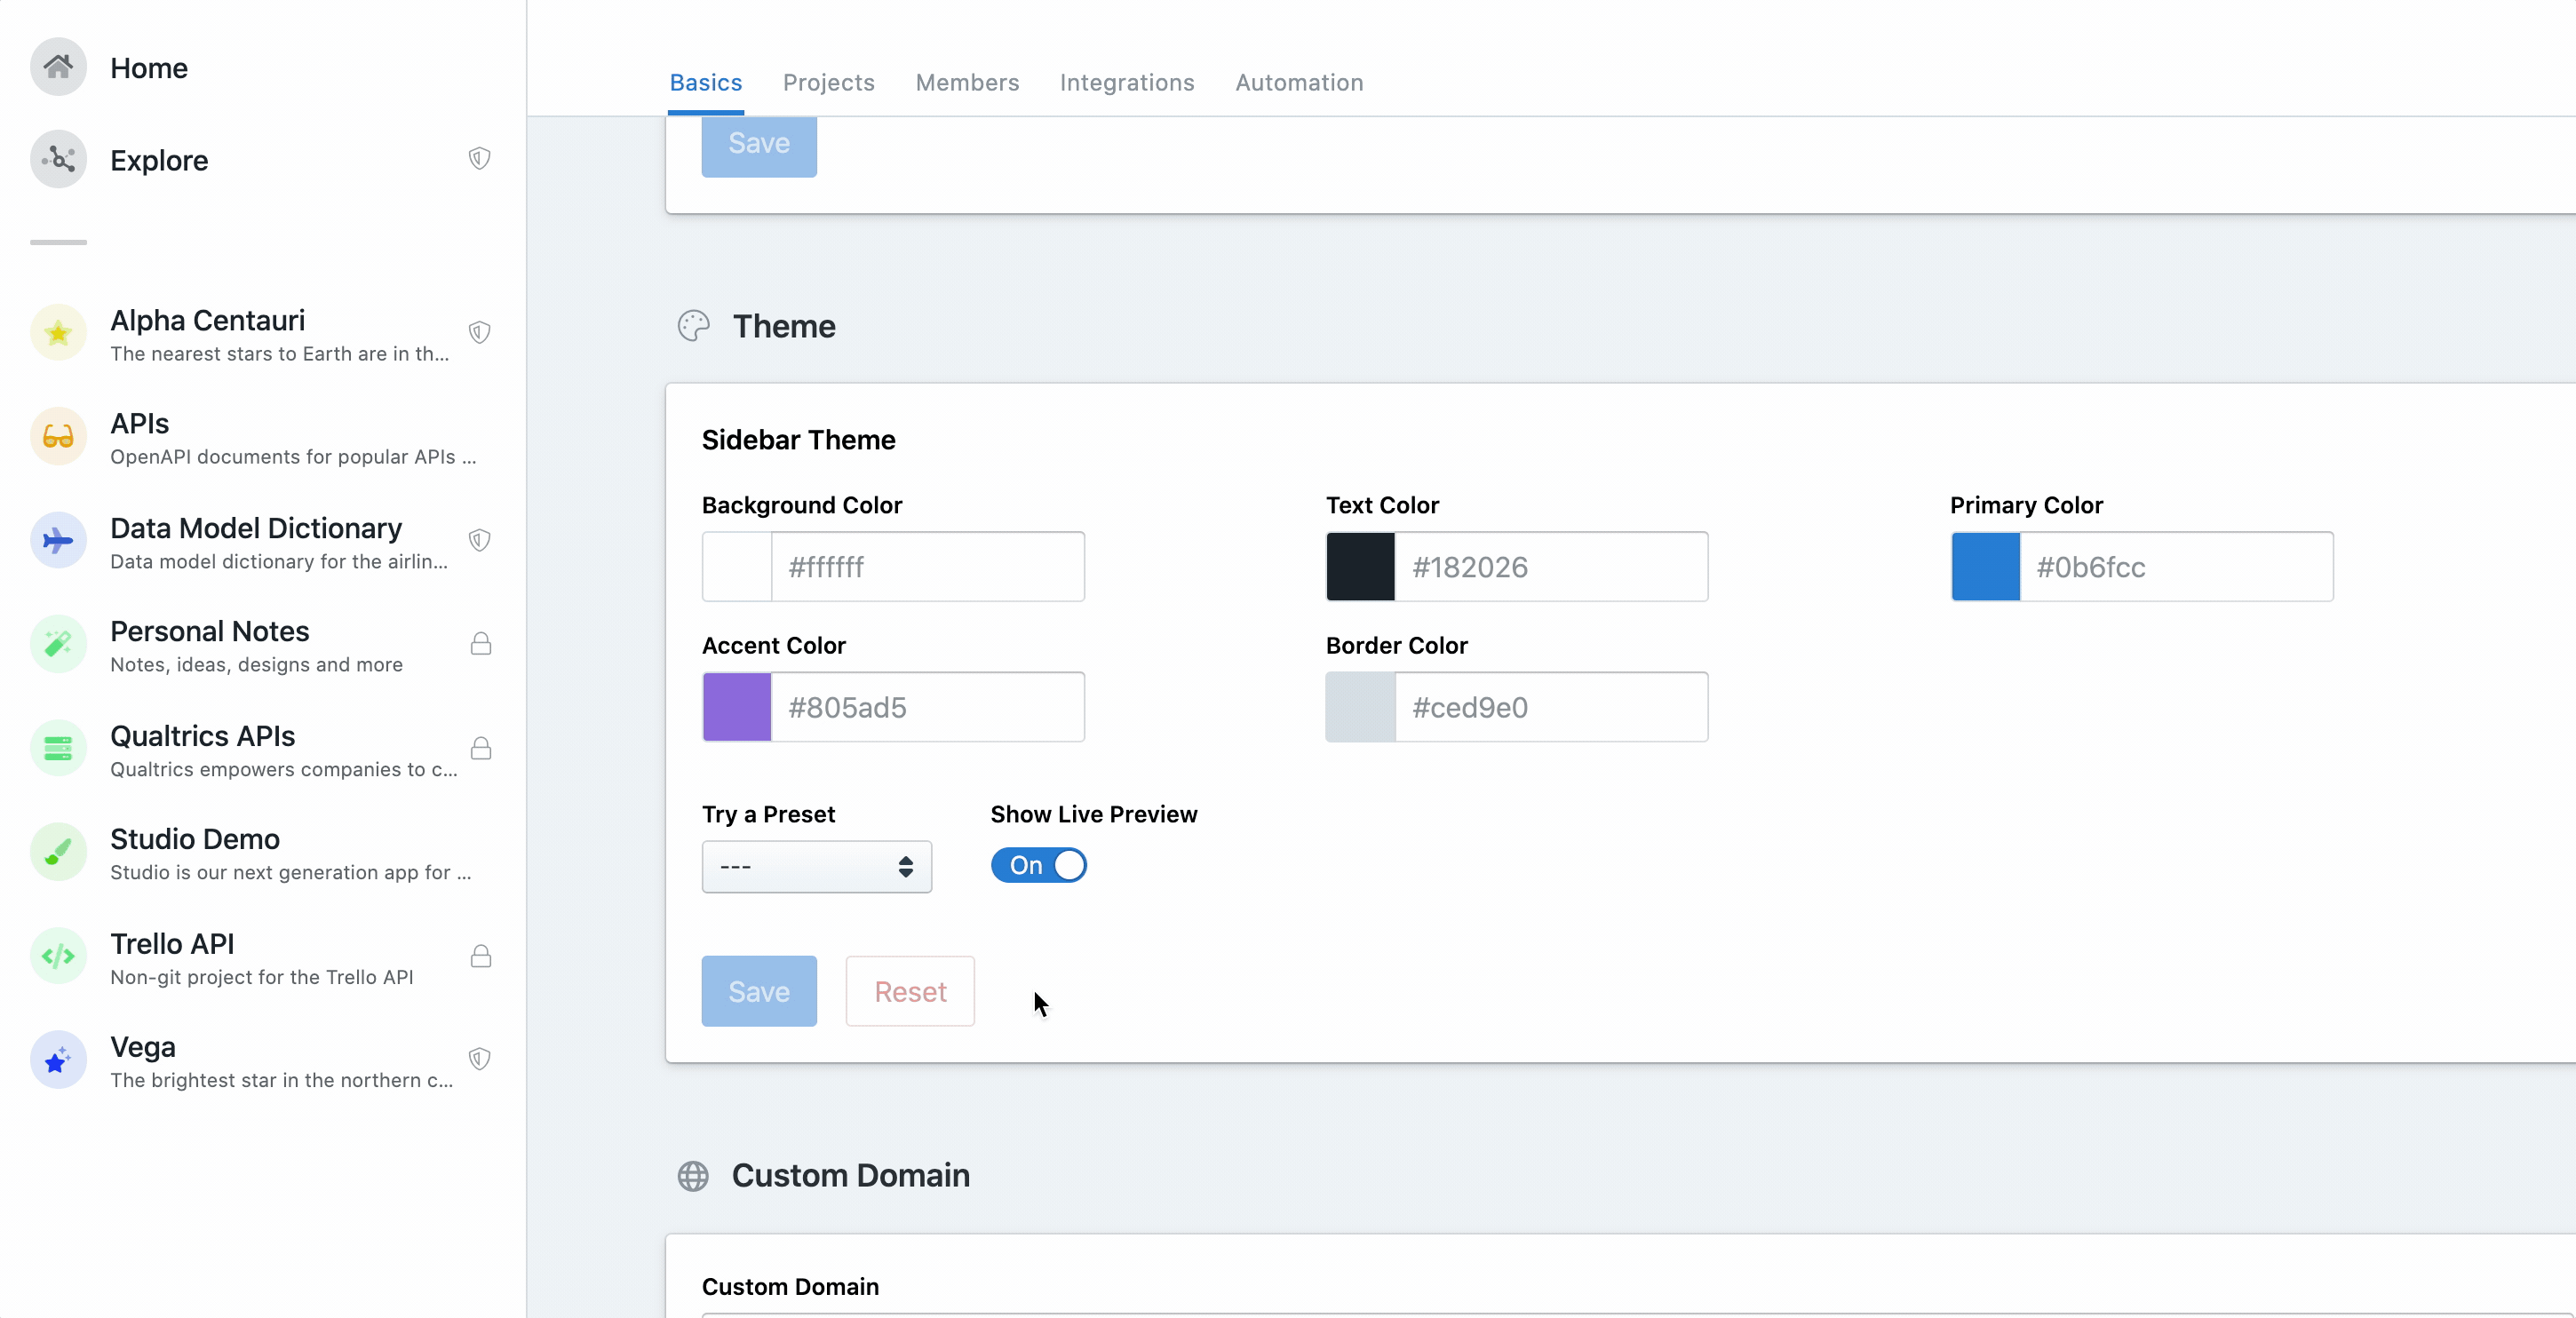Open the Automation tab

click(x=1298, y=83)
